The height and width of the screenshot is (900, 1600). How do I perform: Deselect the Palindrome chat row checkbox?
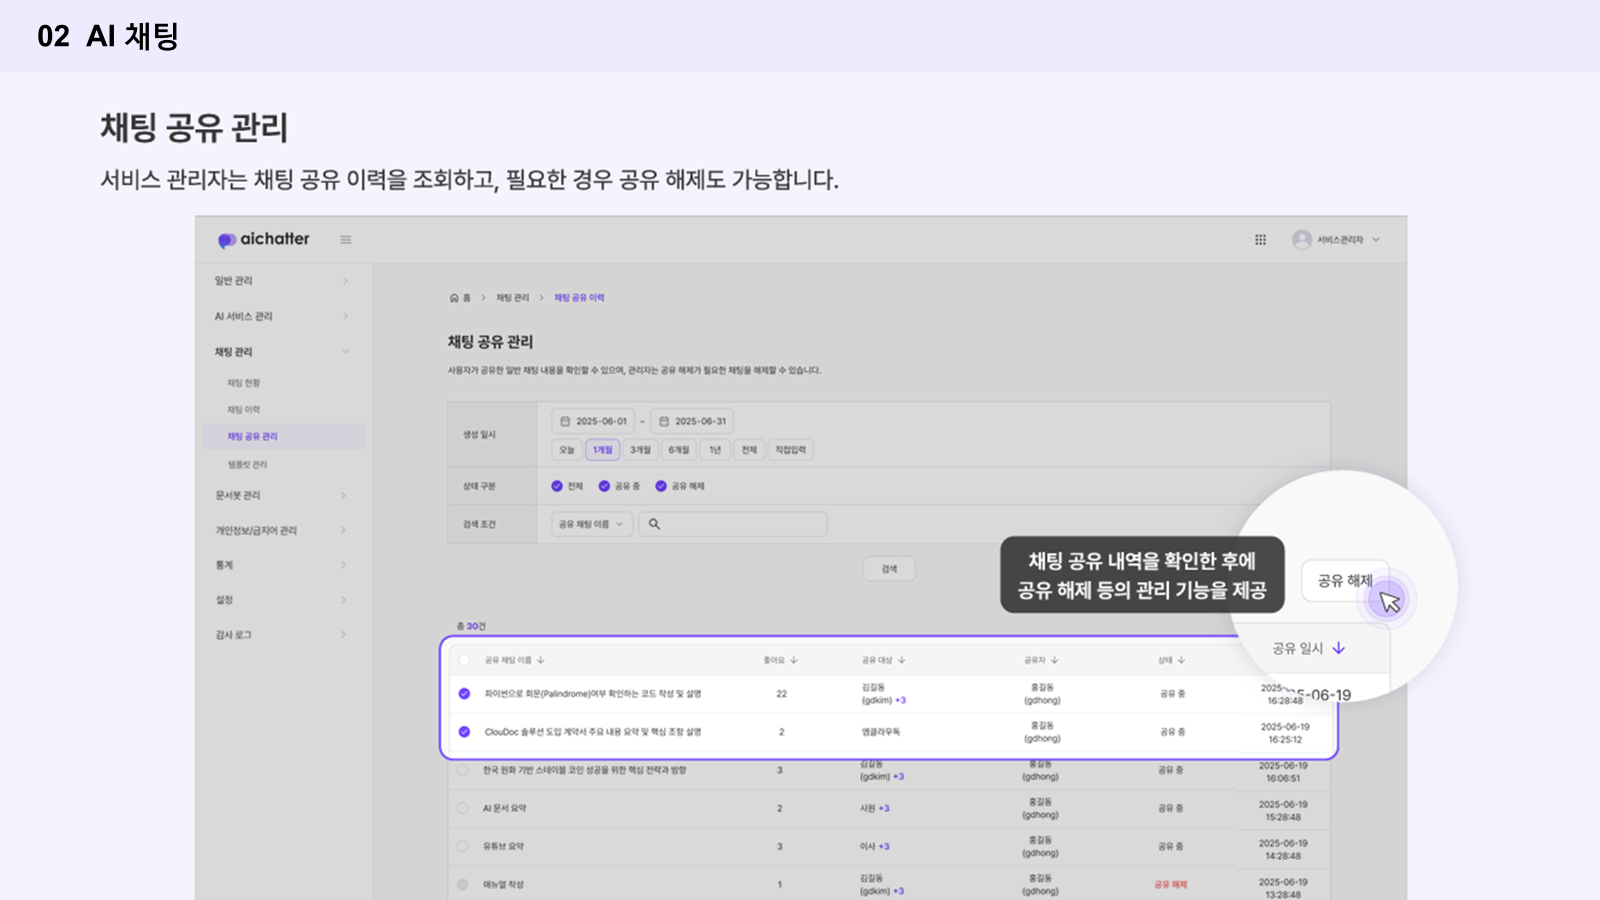(x=464, y=694)
